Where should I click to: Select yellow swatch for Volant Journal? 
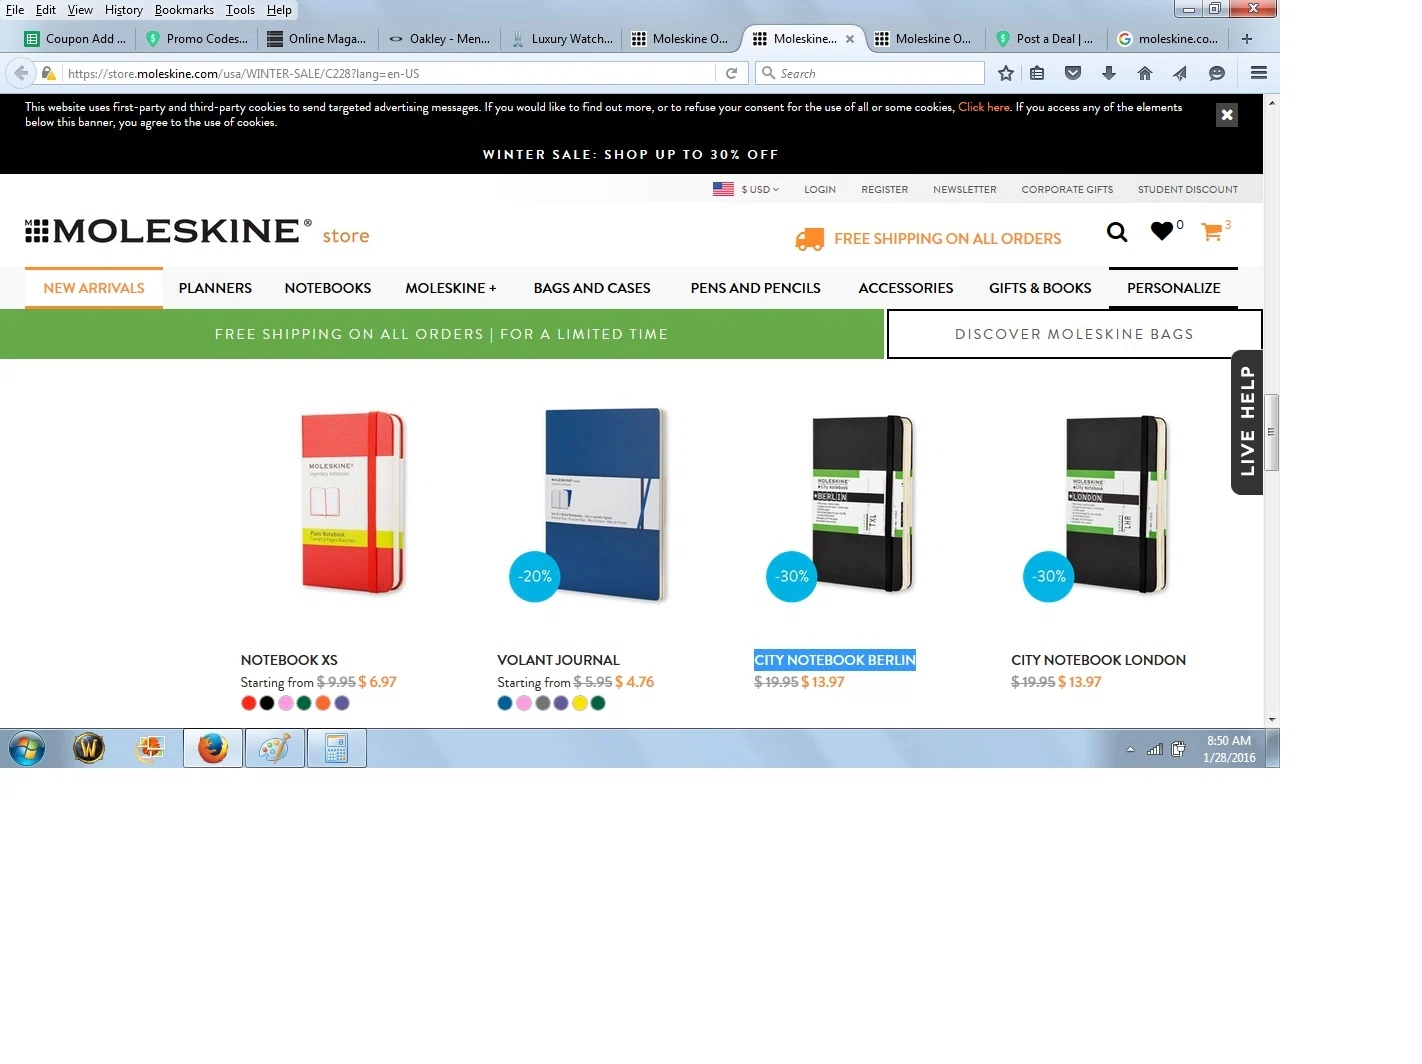pyautogui.click(x=580, y=703)
